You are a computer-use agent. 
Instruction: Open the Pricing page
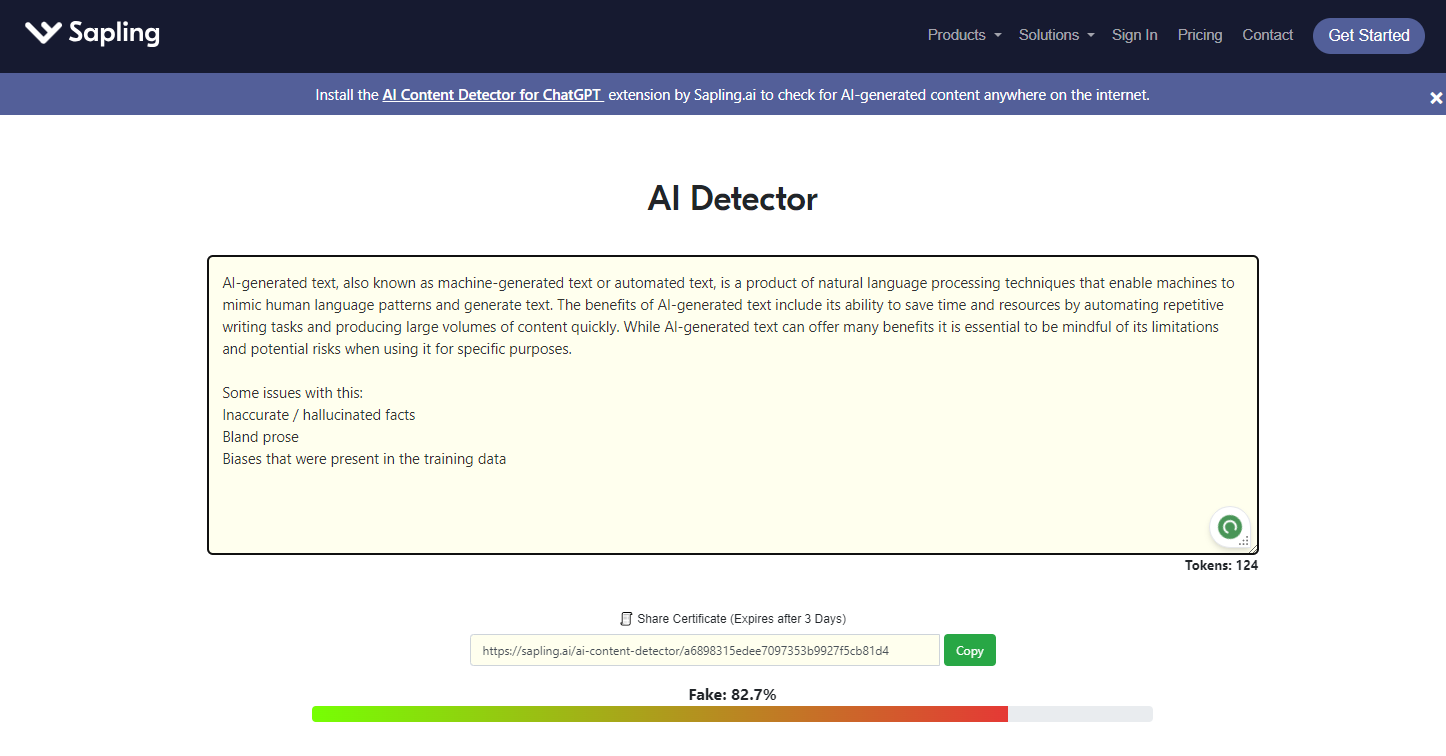[1199, 35]
